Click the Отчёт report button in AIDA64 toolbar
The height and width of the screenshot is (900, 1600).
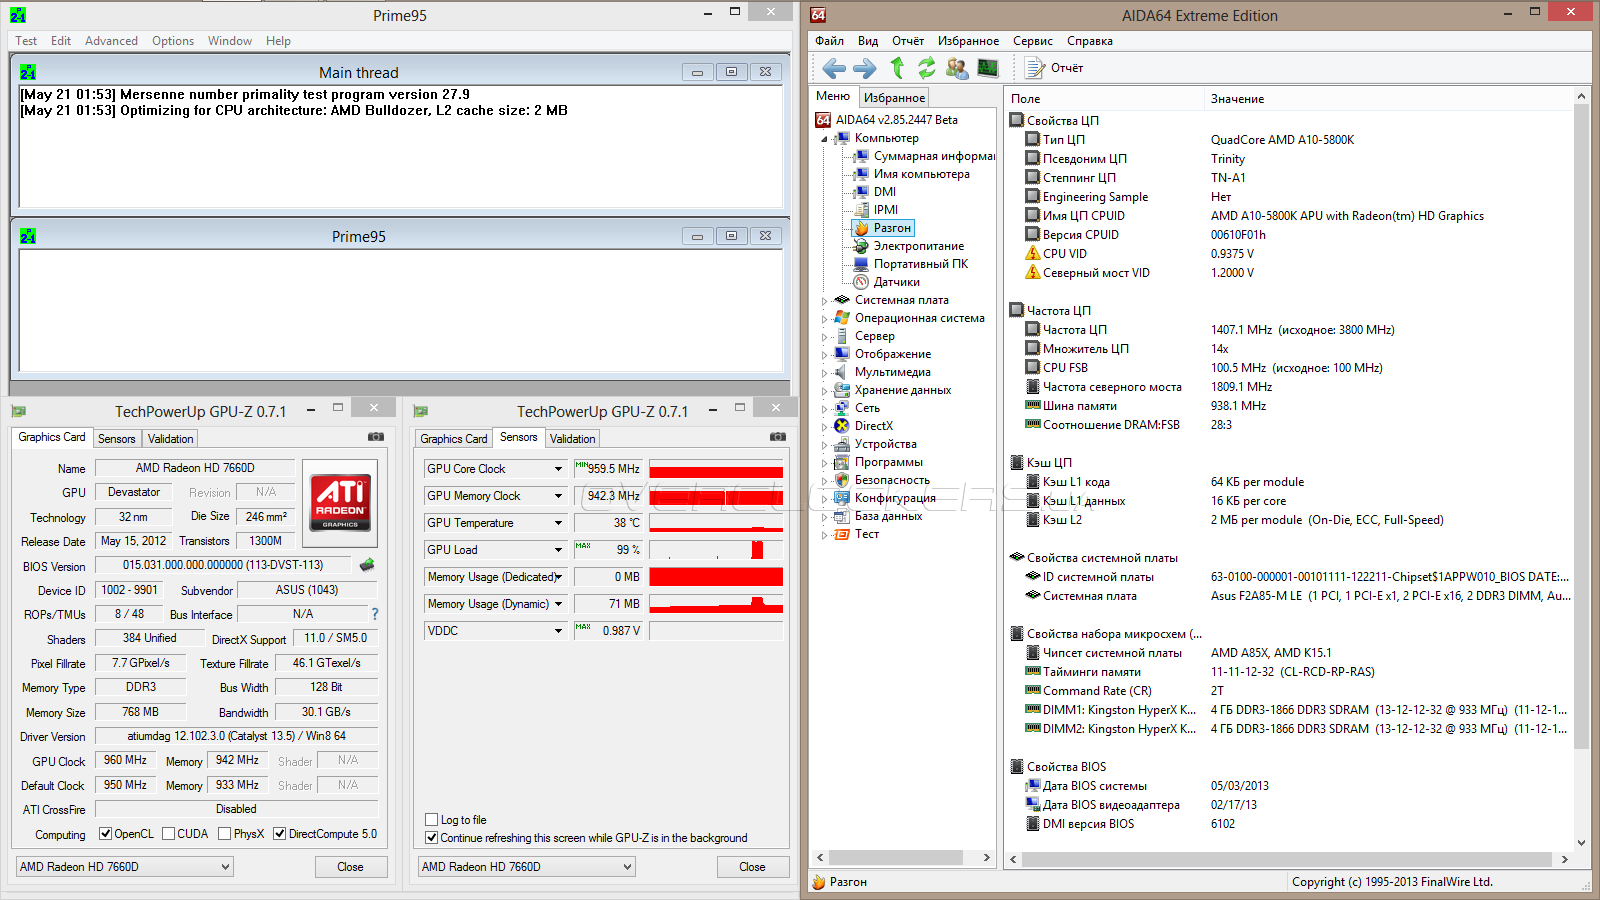point(1054,68)
